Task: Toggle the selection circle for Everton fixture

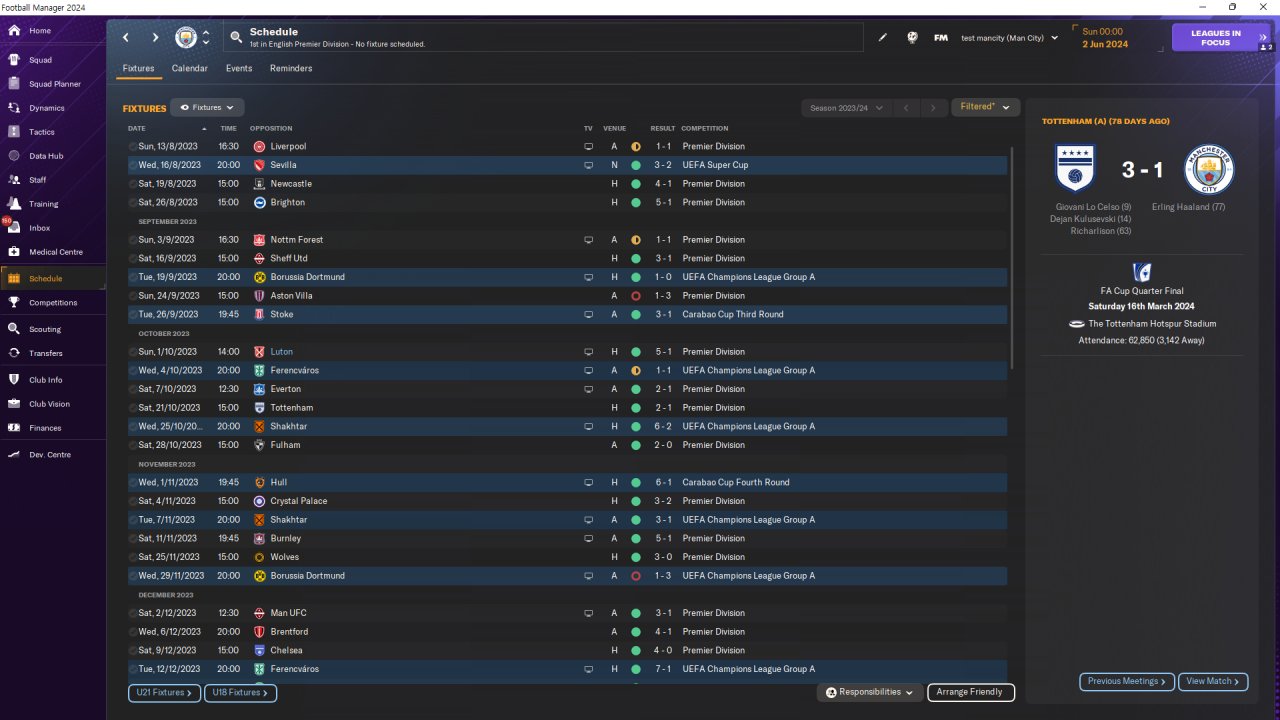Action: [132, 389]
